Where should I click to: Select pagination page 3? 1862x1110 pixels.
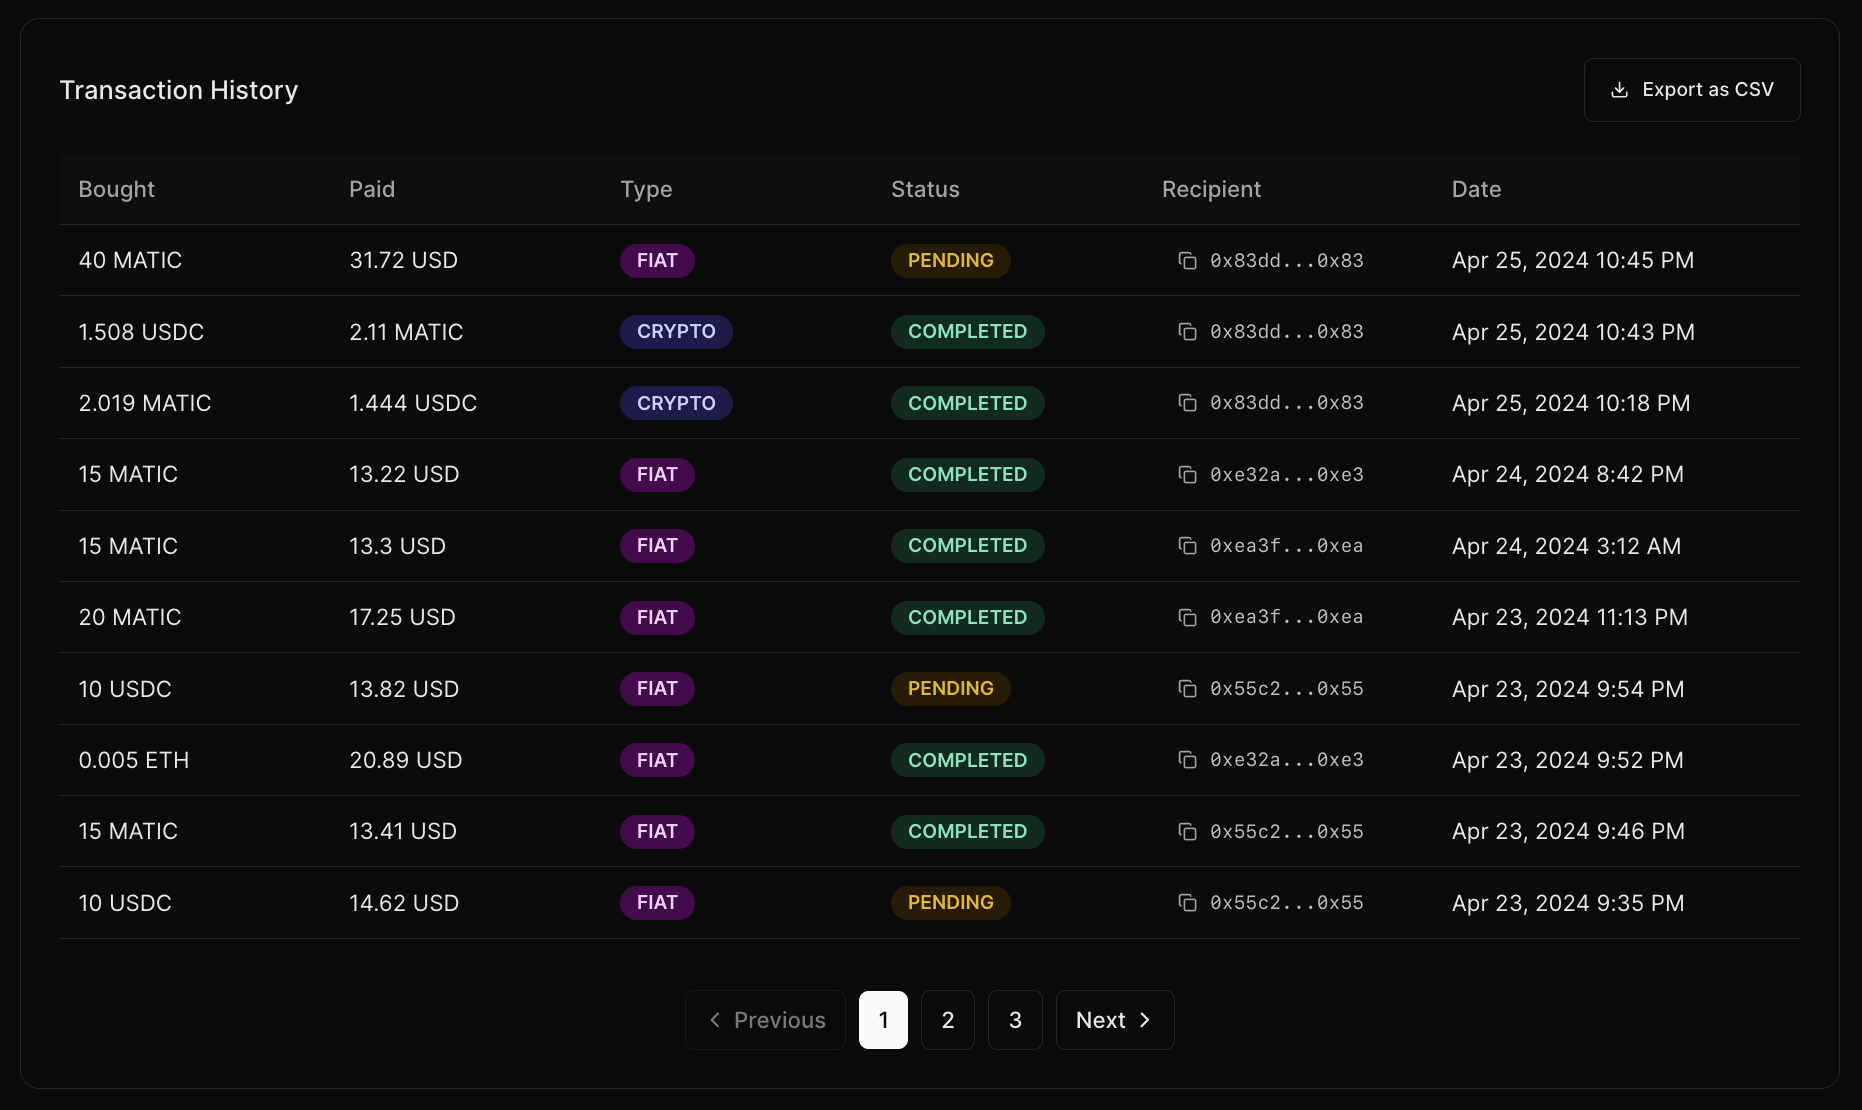click(1015, 1020)
